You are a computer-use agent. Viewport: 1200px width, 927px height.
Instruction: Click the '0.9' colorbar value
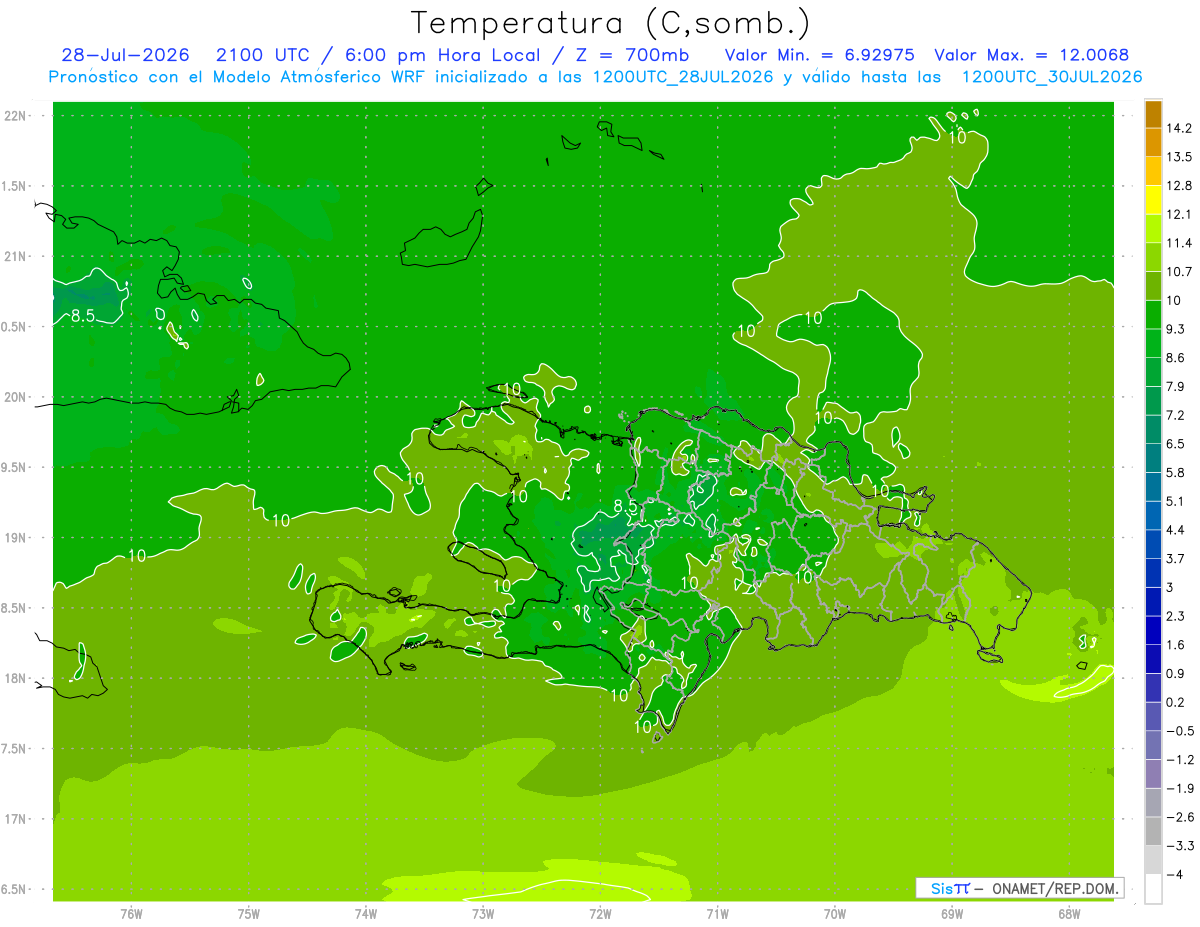[1176, 674]
